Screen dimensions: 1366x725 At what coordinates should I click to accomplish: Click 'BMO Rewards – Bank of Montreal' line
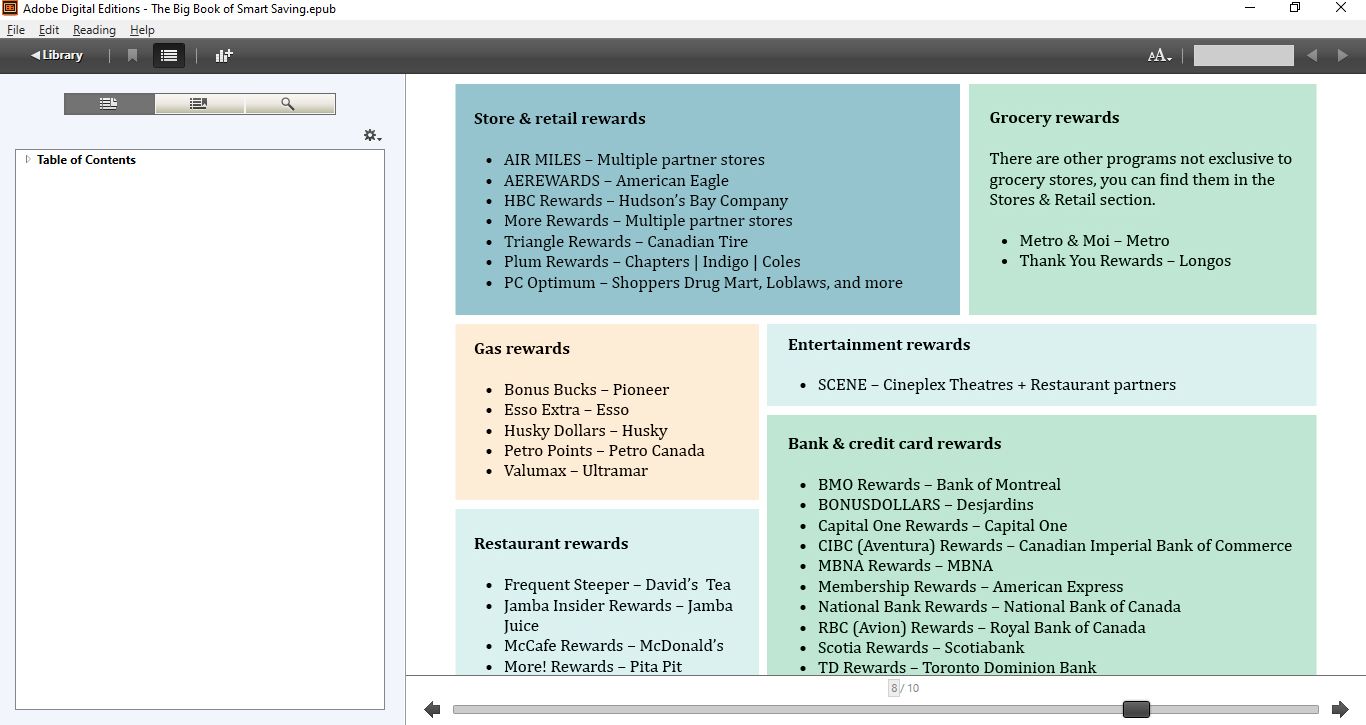pyautogui.click(x=939, y=485)
